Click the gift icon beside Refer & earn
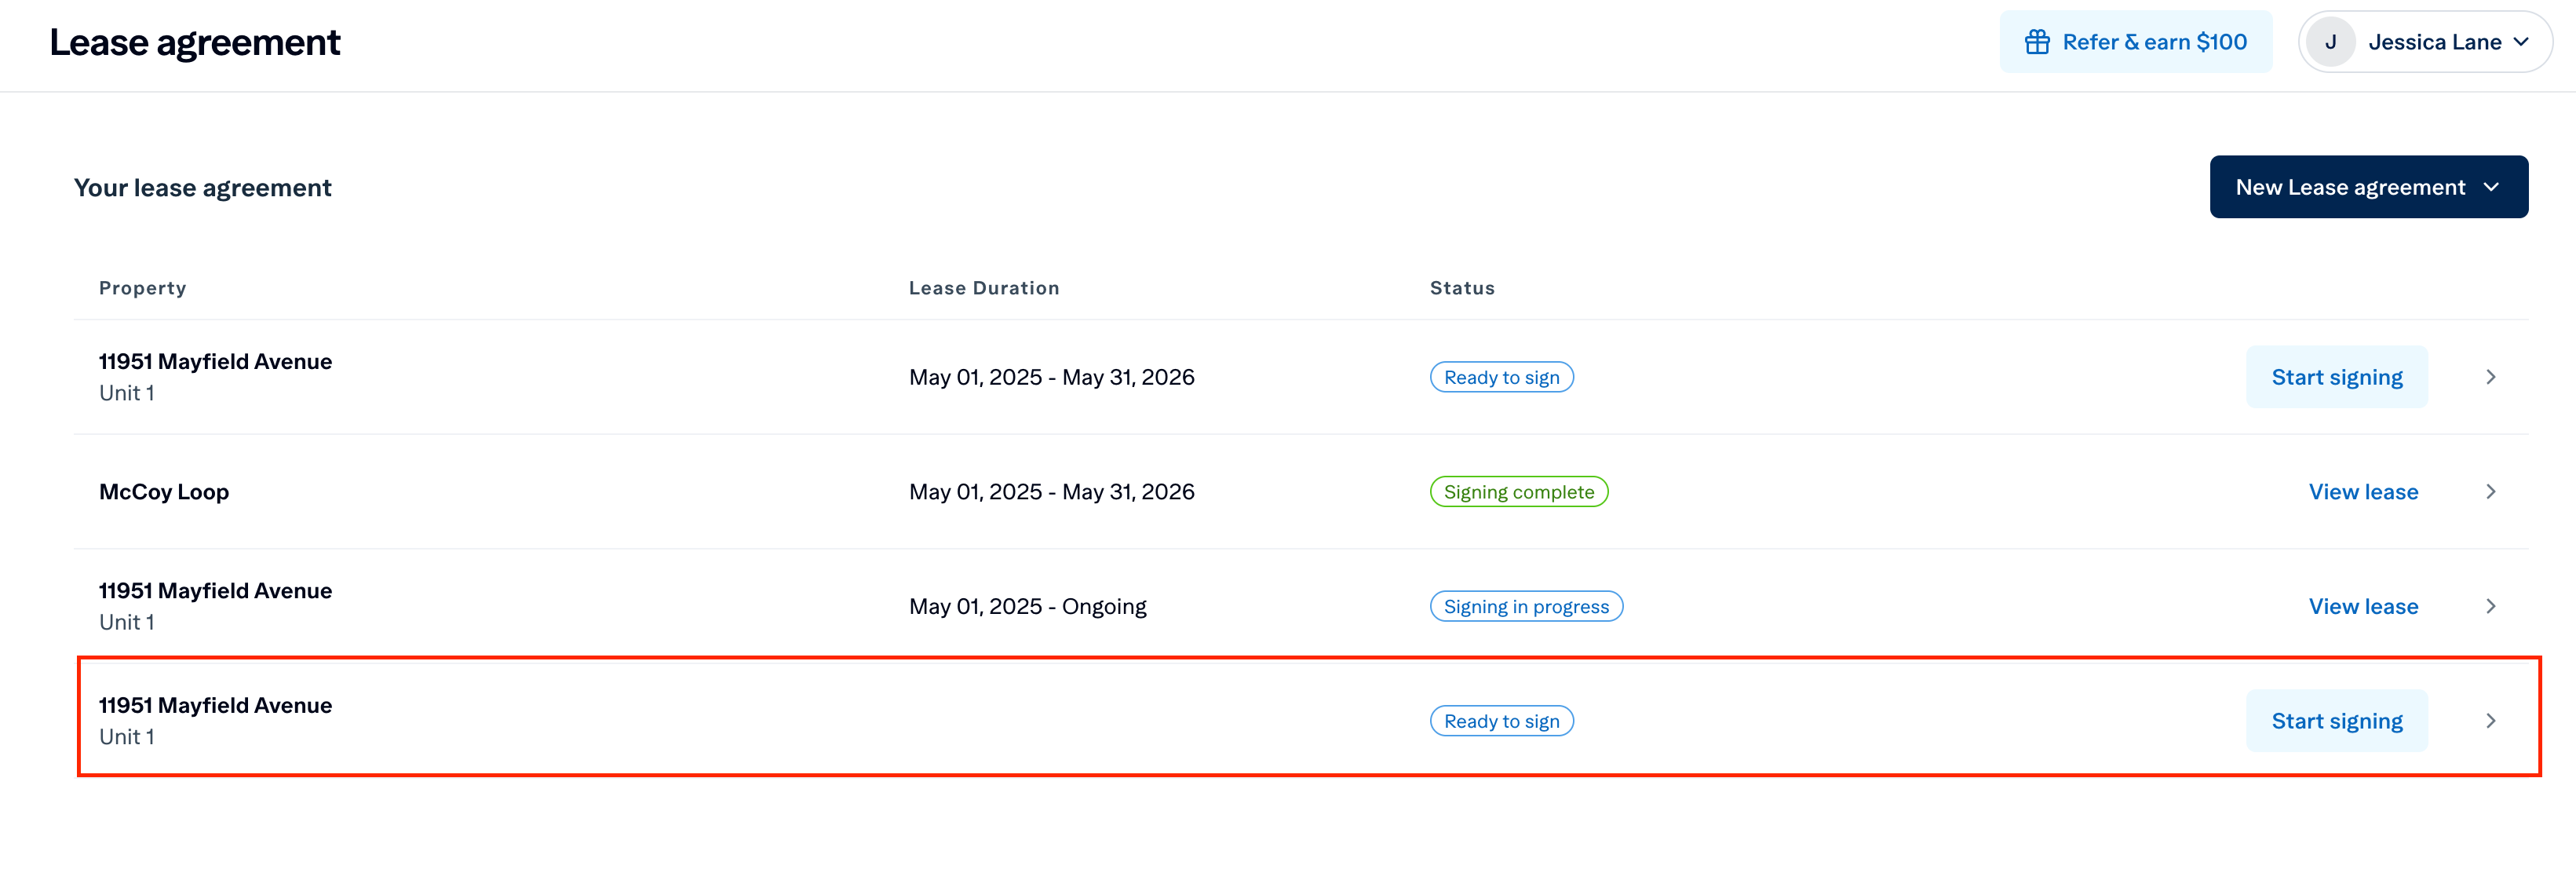 coord(2036,42)
